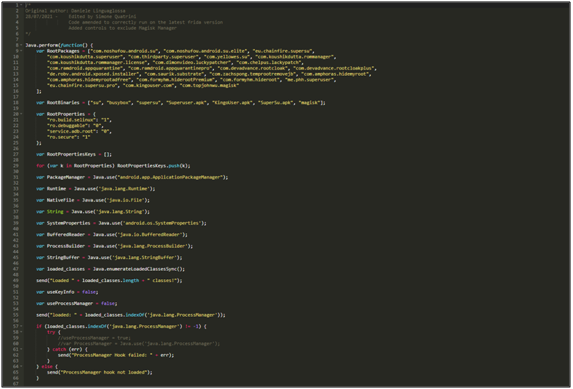Click the "busybox" string in RootBinaries

pyautogui.click(x=119, y=103)
